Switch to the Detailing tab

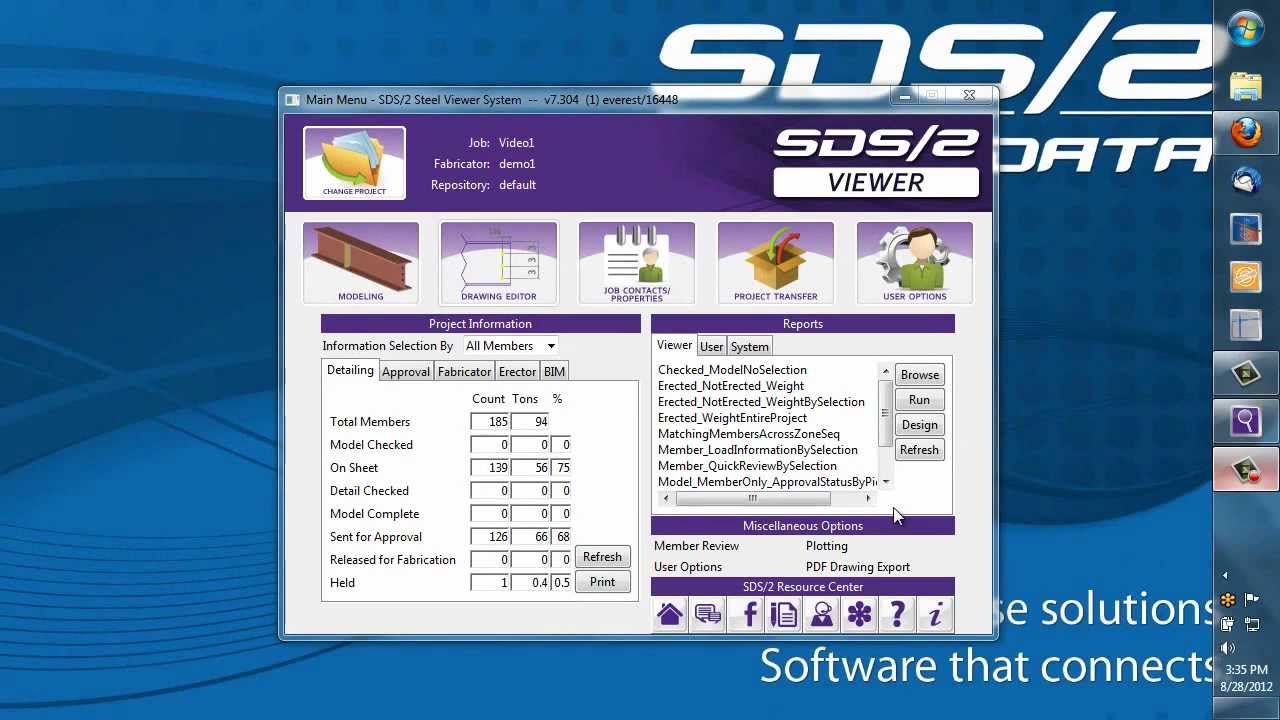coord(350,370)
